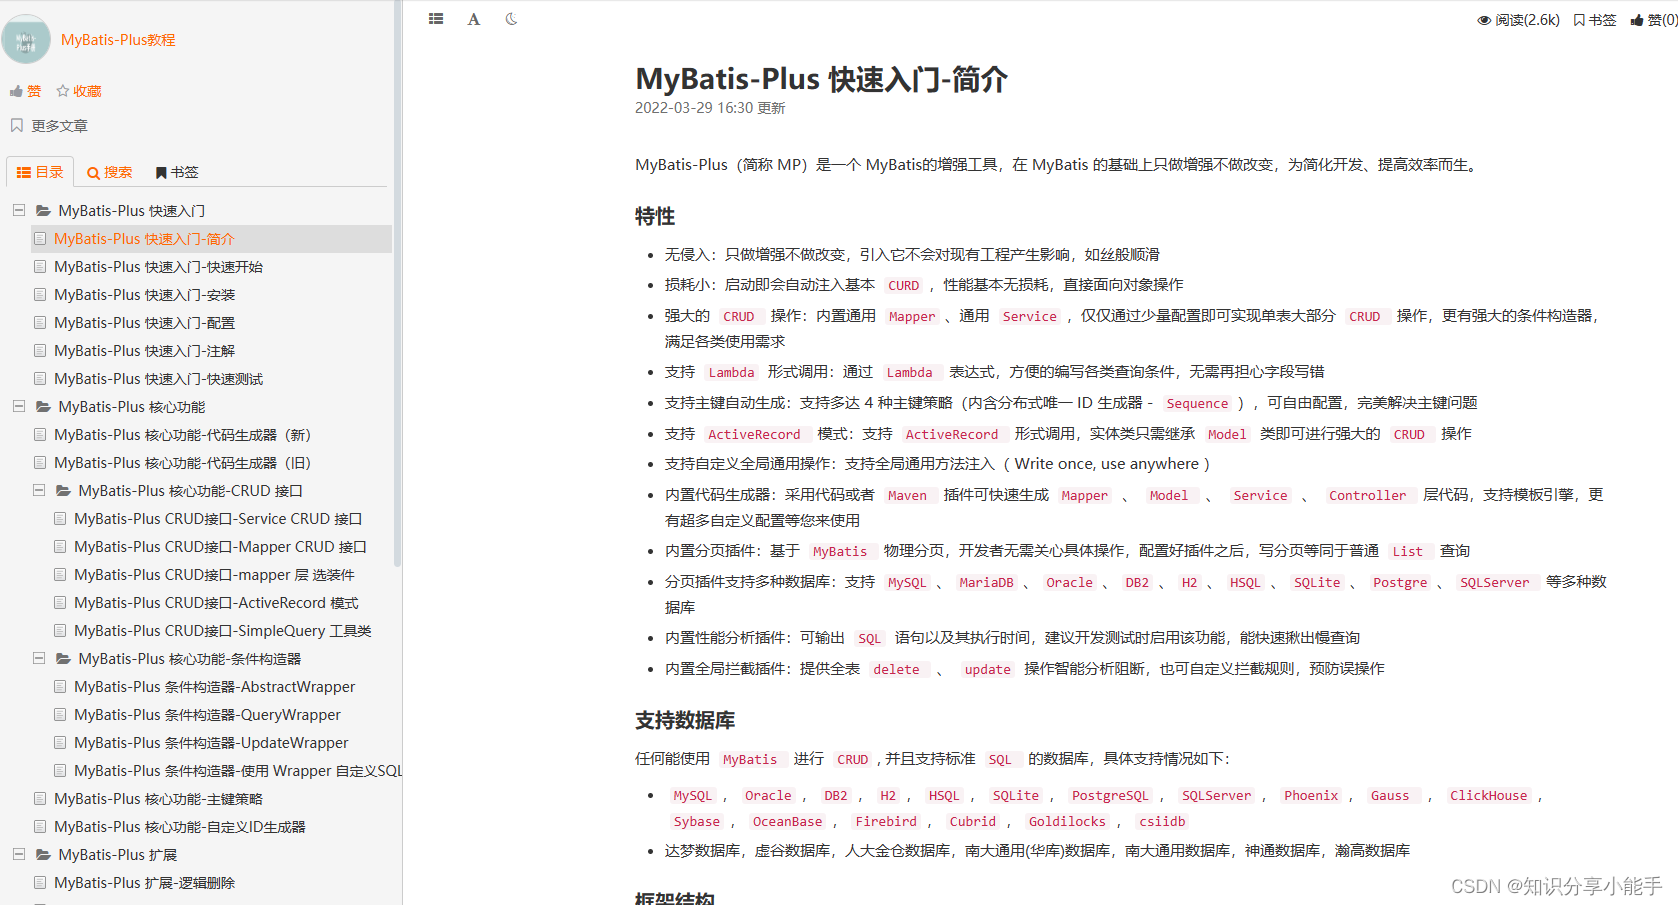Open MyBatis-Plus 快速入门-快速开始 article

(x=158, y=267)
